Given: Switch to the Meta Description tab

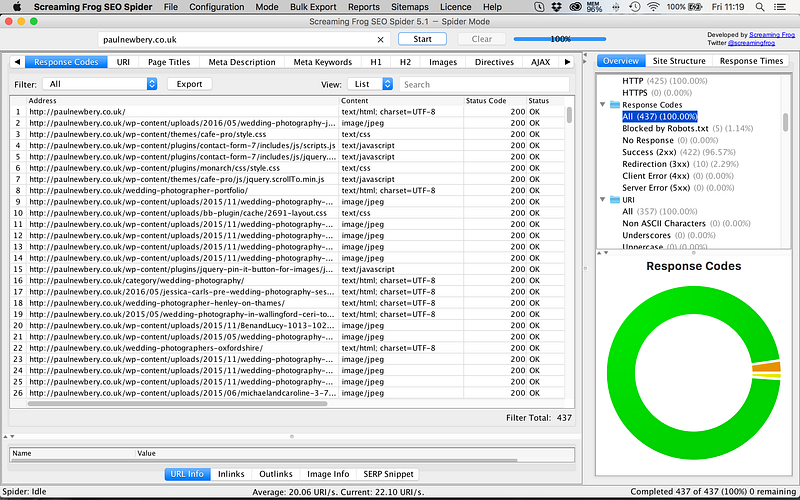Looking at the screenshot, I should [x=242, y=62].
